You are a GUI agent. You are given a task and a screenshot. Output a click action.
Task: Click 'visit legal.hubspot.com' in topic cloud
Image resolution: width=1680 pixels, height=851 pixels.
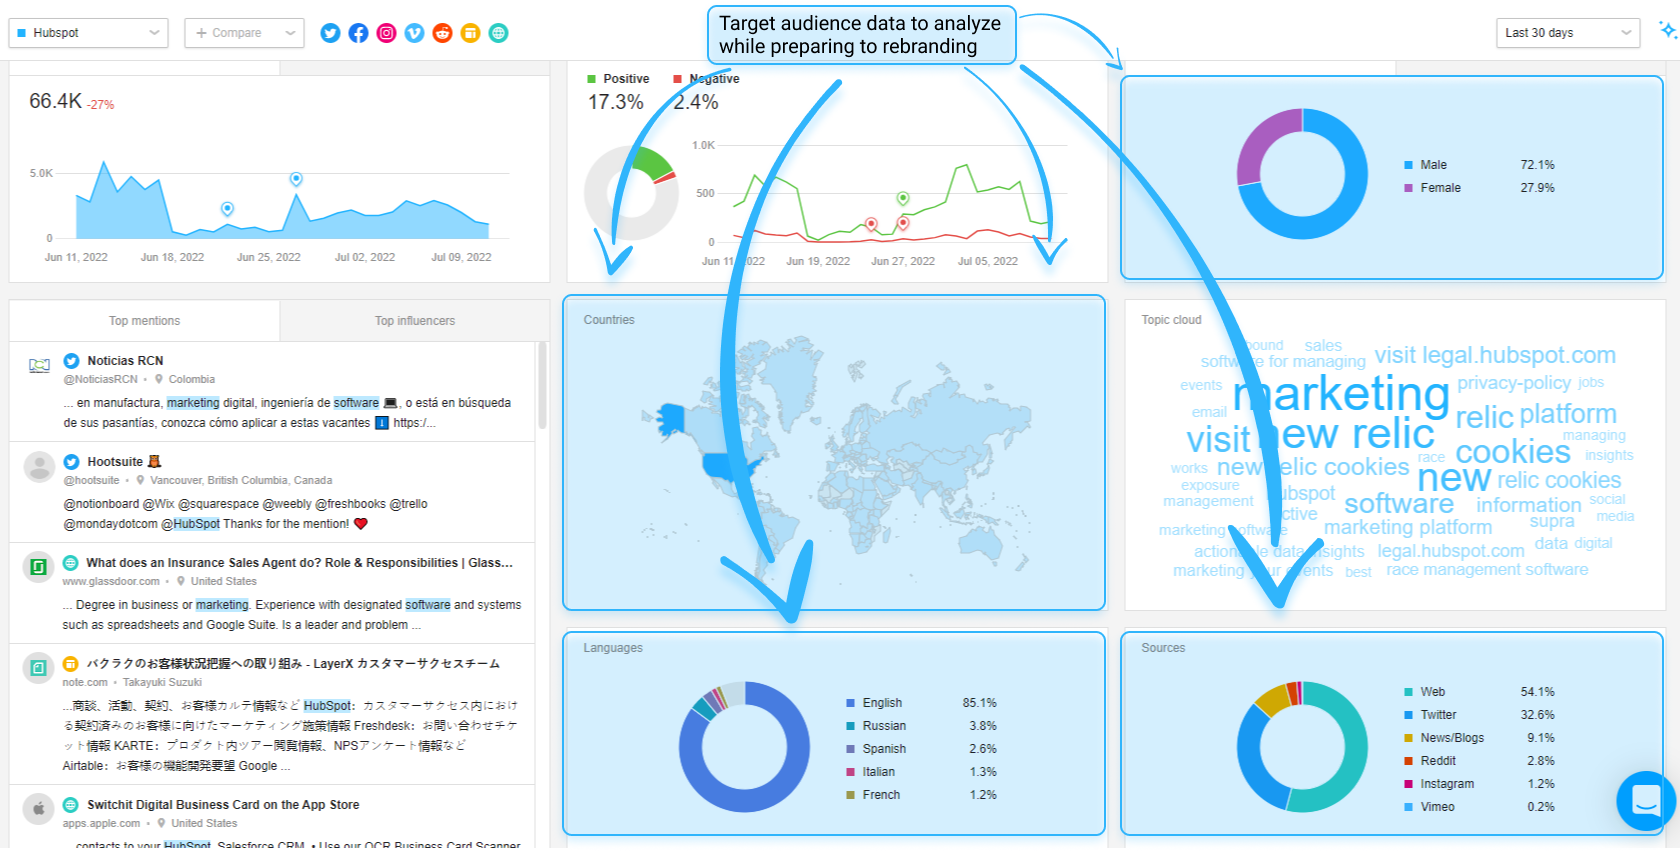tap(1495, 355)
